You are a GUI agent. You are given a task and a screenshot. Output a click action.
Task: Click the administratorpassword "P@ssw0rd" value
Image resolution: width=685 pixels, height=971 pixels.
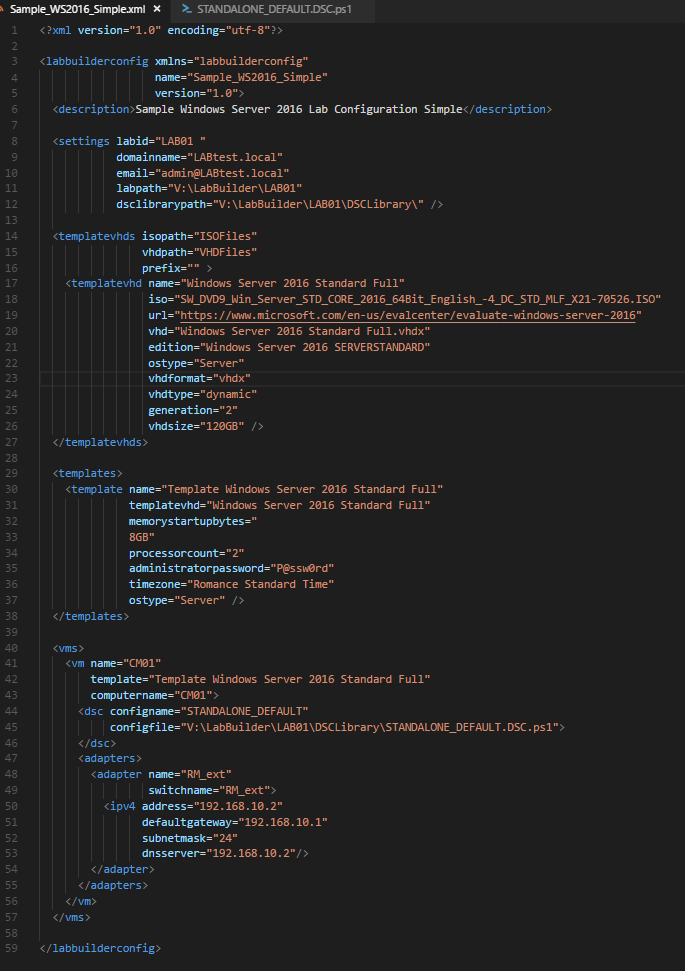[x=302, y=568]
